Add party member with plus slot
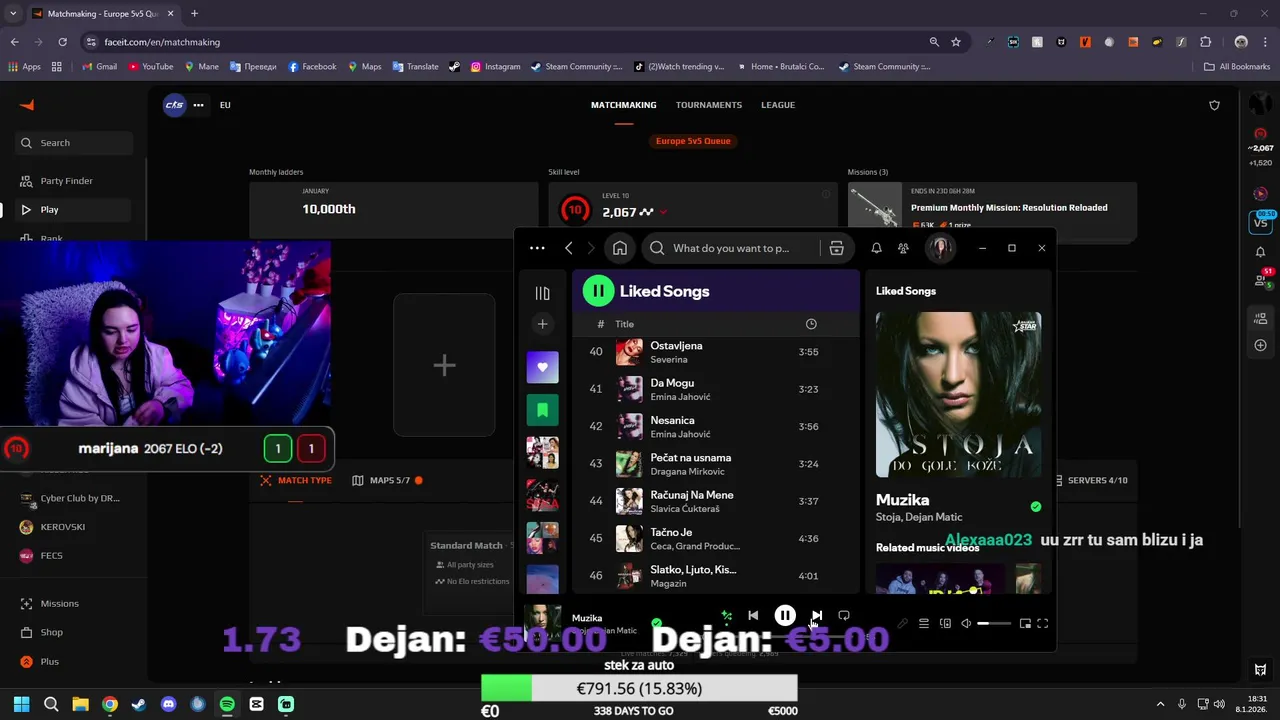1280x720 pixels. [x=444, y=365]
